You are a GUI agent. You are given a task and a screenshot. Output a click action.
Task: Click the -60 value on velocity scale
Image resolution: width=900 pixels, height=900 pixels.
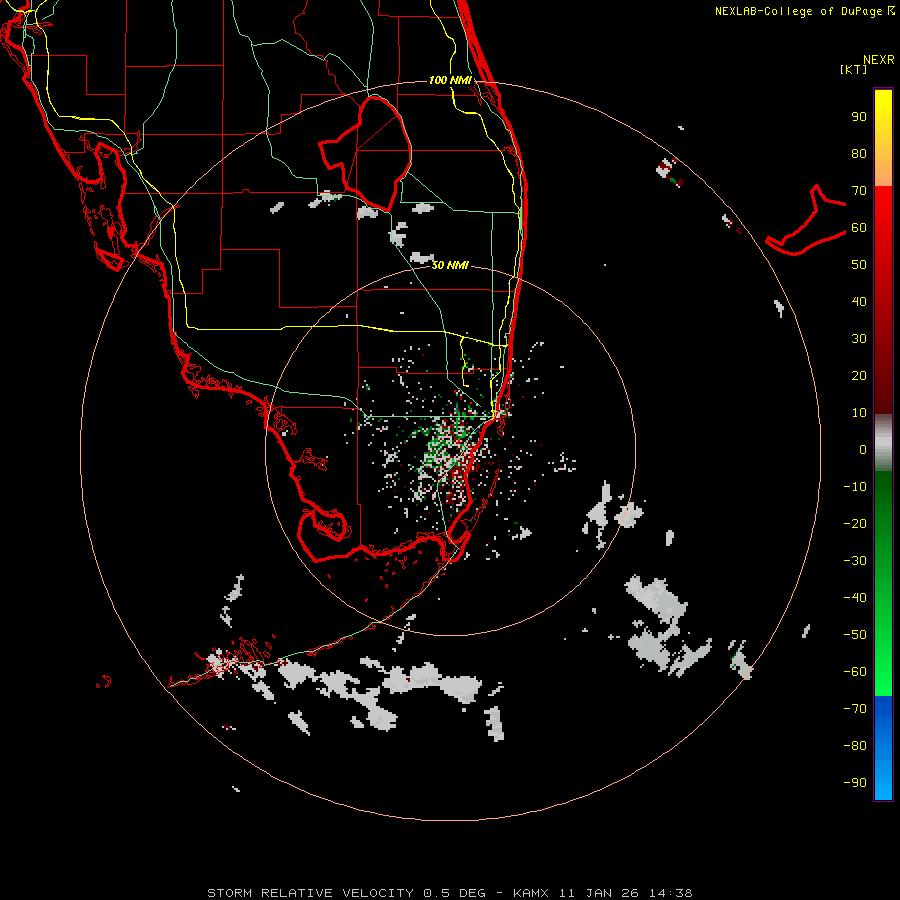point(855,672)
